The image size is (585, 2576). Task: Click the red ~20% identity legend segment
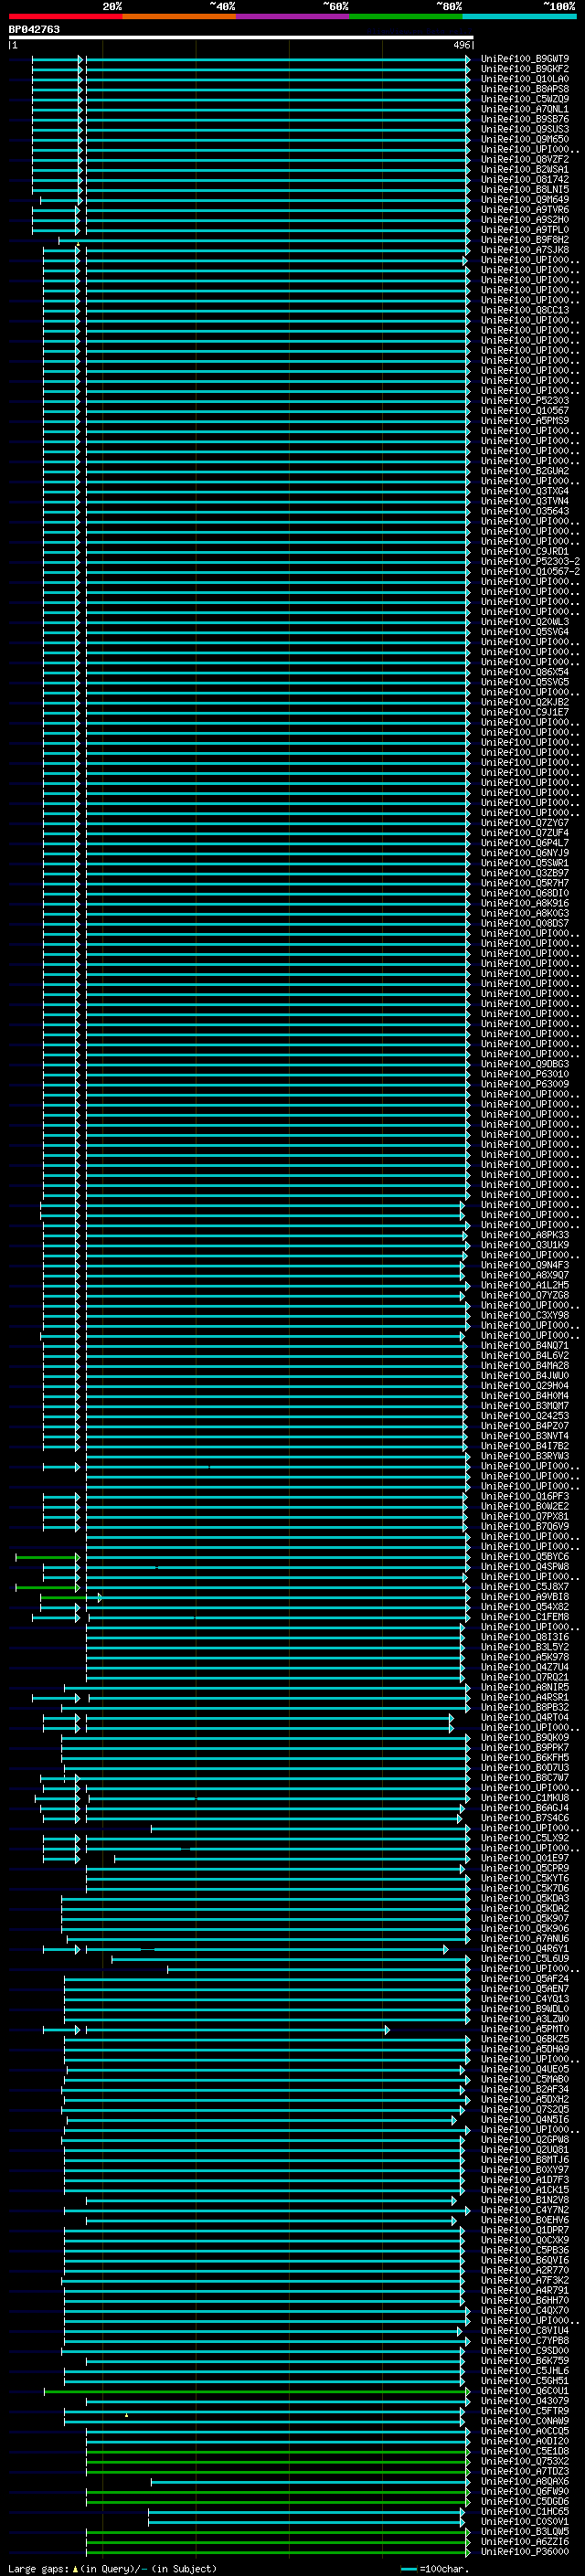coord(65,16)
